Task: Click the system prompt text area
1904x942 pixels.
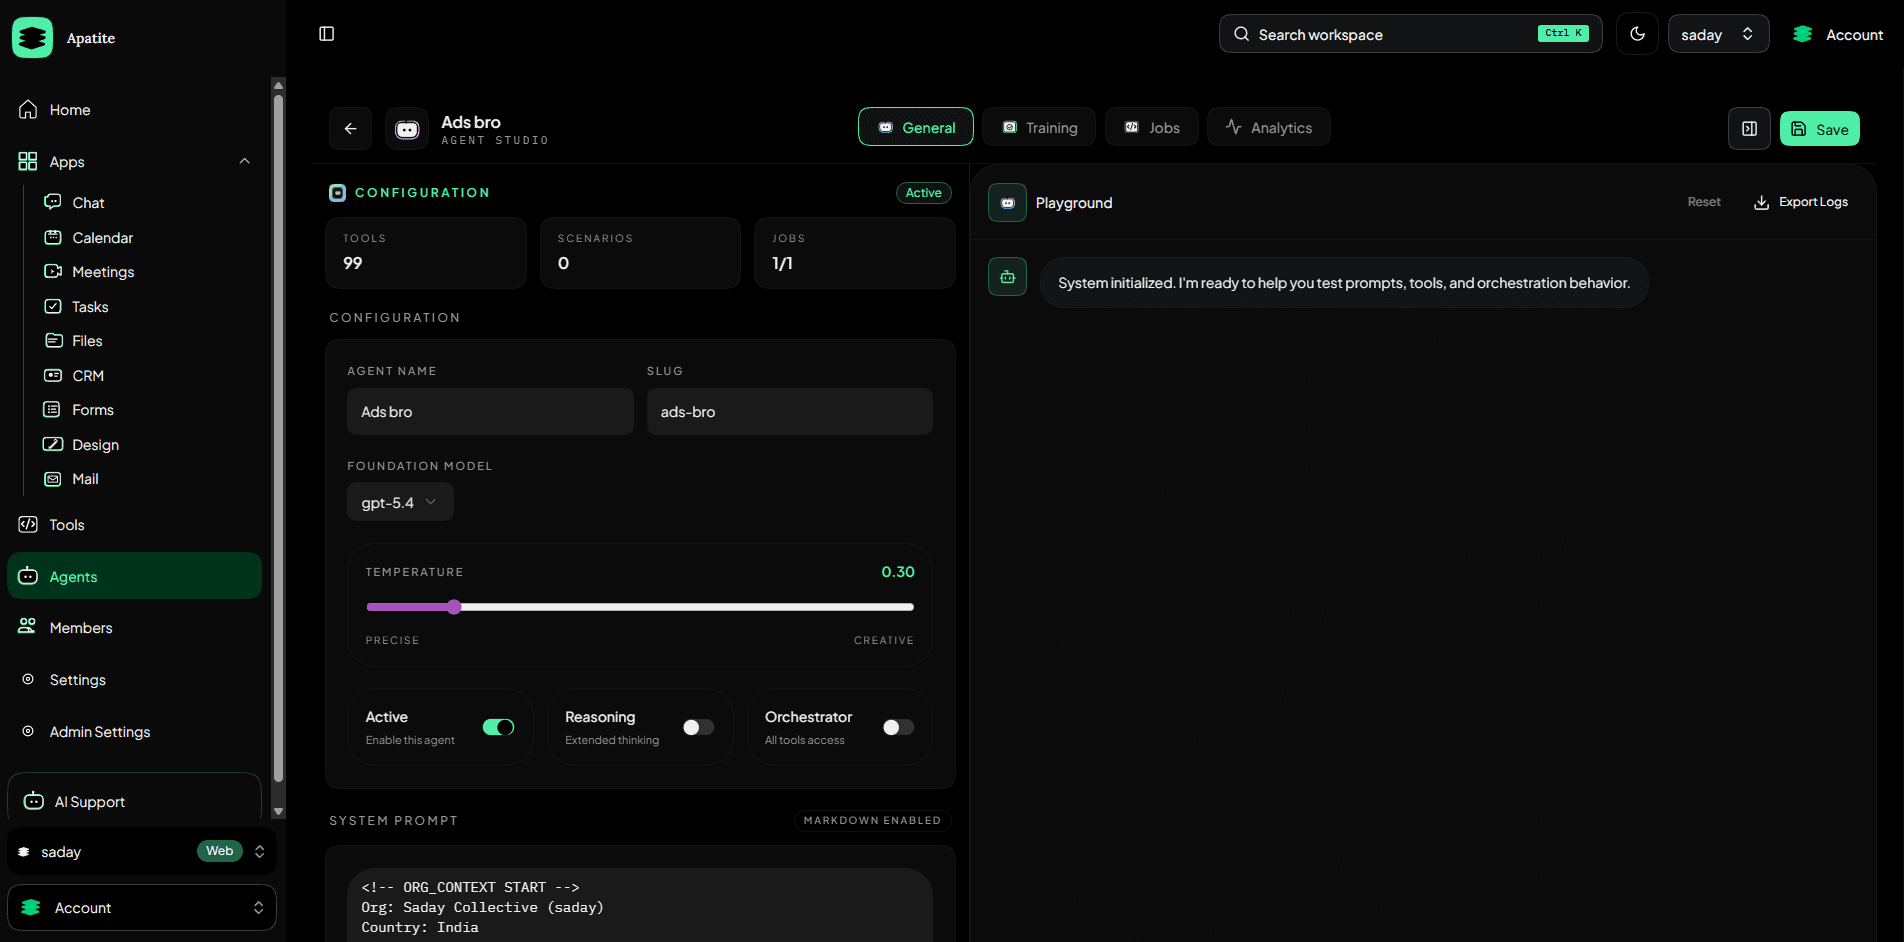Action: coord(640,905)
